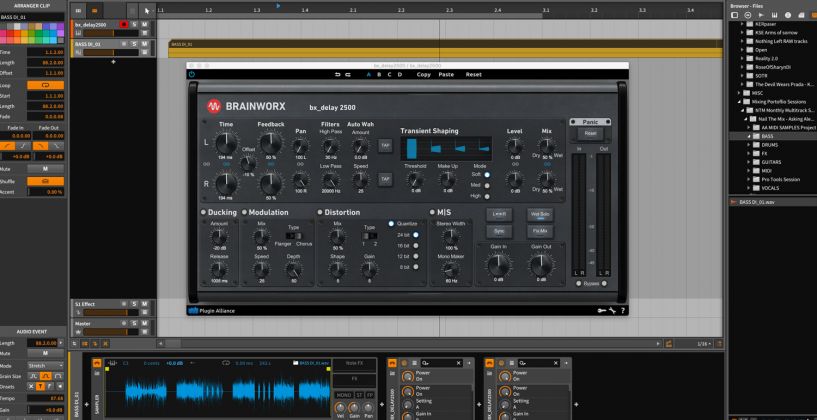Enable the Distortion section

[x=320, y=212]
